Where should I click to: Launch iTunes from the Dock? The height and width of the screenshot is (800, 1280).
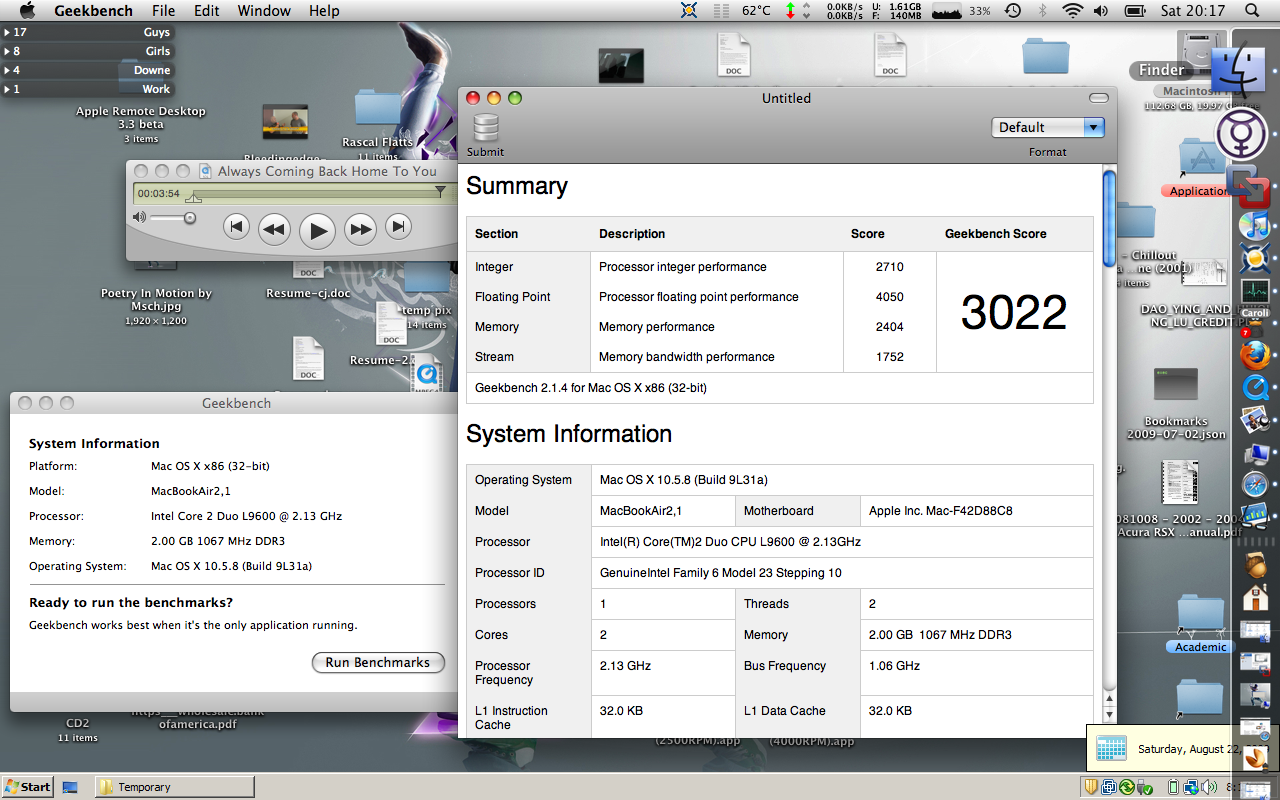tap(1254, 224)
